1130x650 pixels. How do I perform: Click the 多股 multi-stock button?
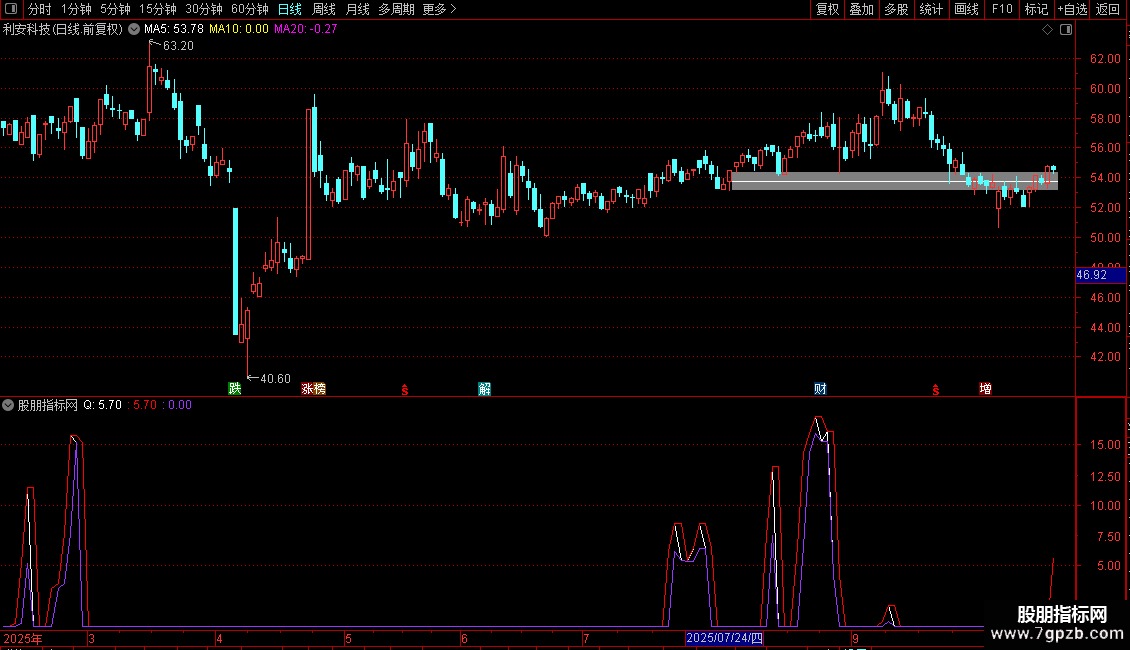point(896,9)
